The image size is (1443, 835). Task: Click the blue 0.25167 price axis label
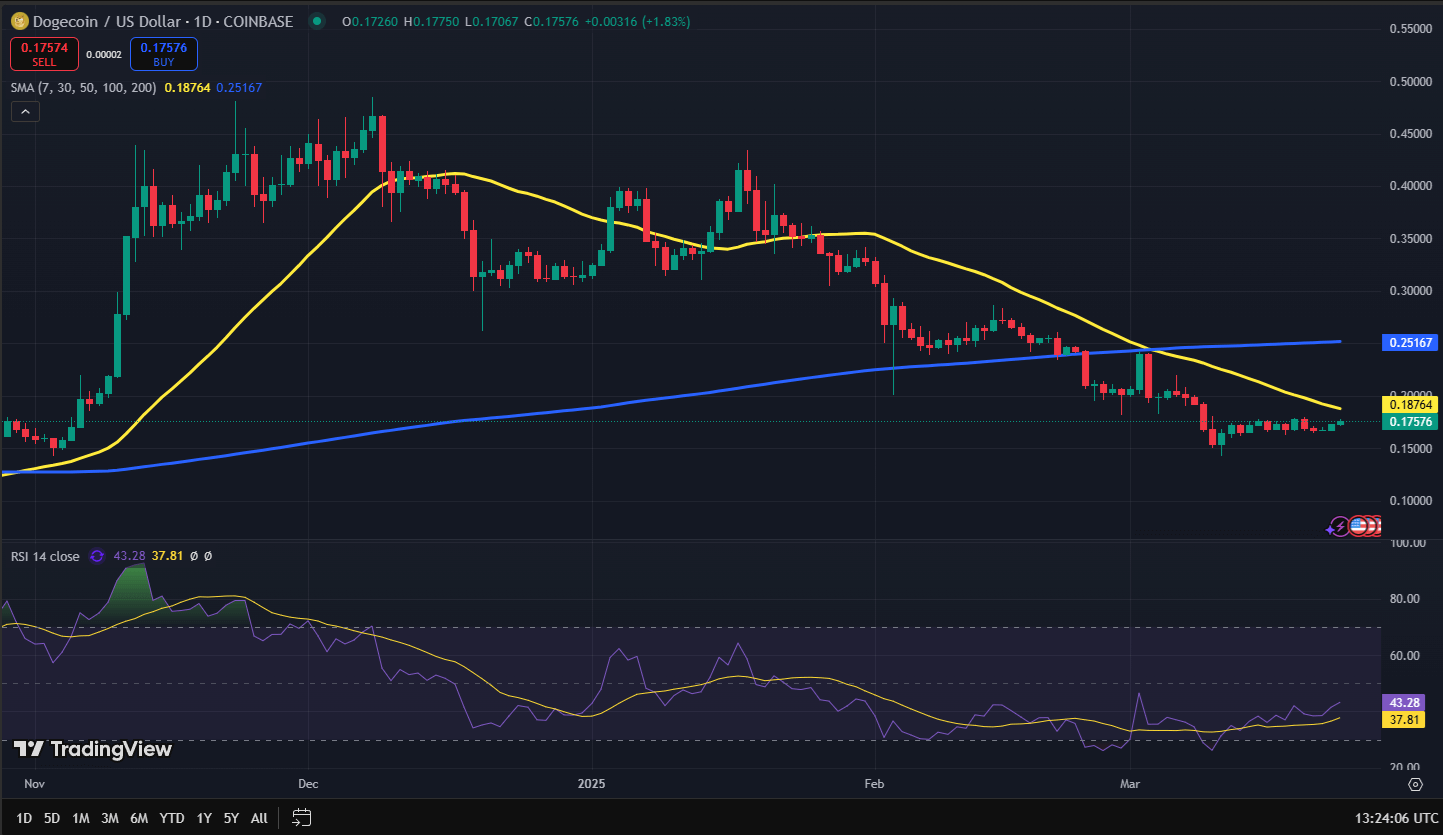point(1409,343)
